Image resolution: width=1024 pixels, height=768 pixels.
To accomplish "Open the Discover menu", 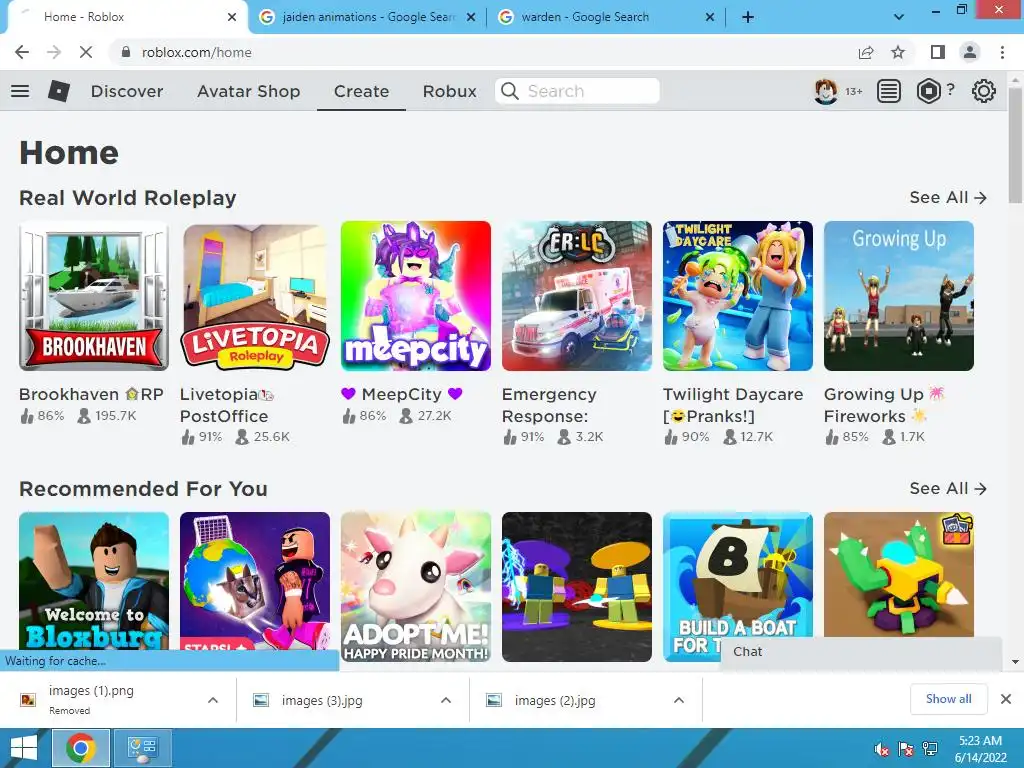I will 127,91.
